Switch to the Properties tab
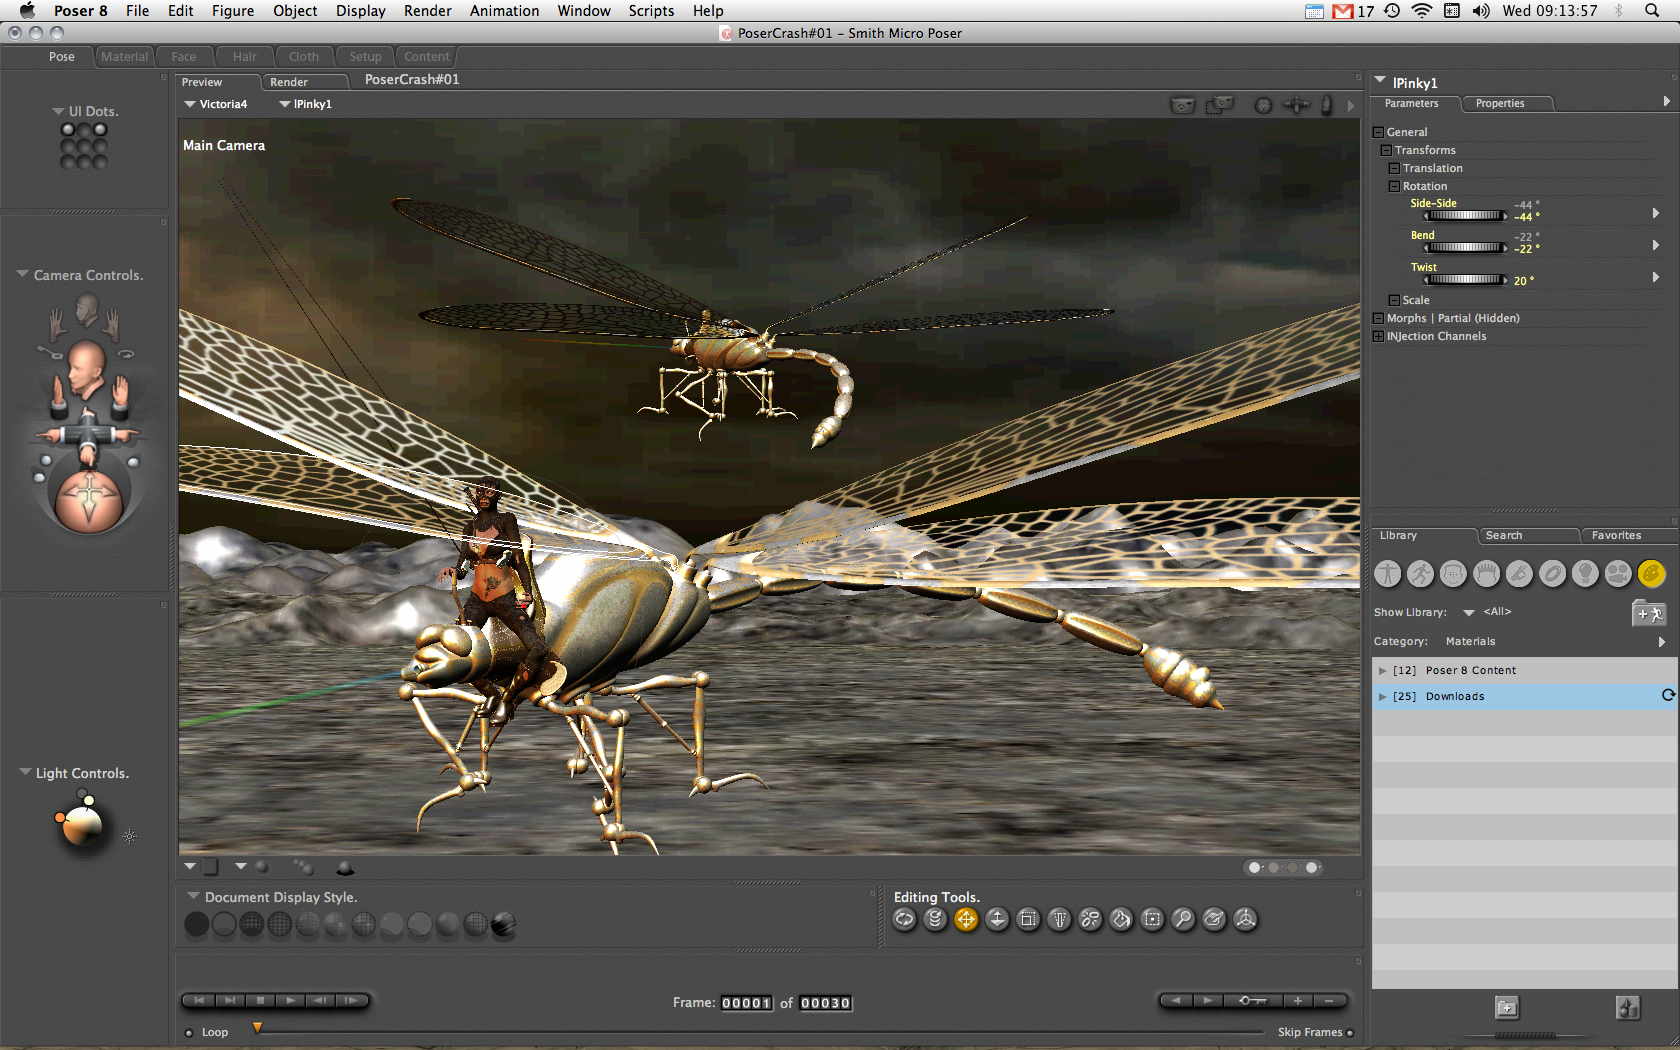 coord(1500,104)
